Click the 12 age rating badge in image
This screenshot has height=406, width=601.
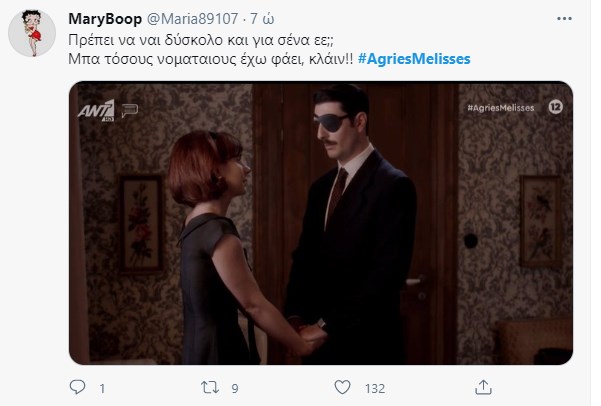tap(555, 107)
